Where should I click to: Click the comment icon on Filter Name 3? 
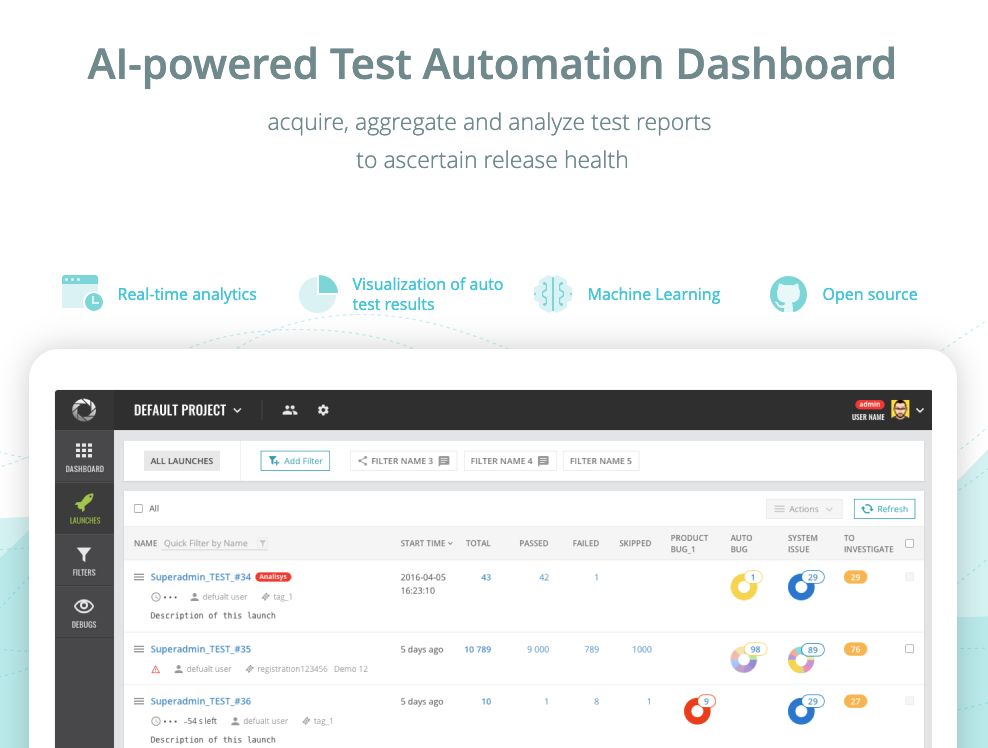tap(444, 461)
